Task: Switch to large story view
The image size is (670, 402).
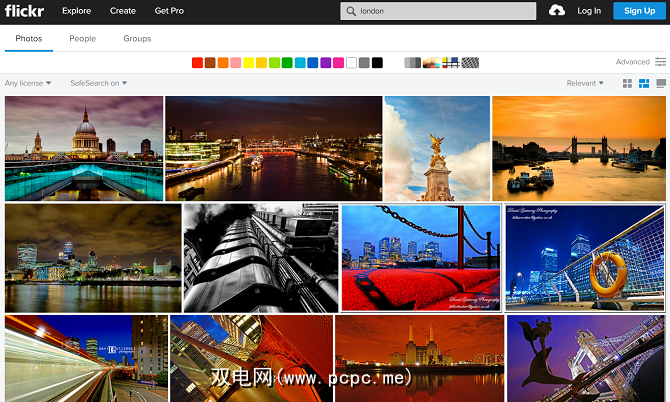Action: (x=661, y=83)
